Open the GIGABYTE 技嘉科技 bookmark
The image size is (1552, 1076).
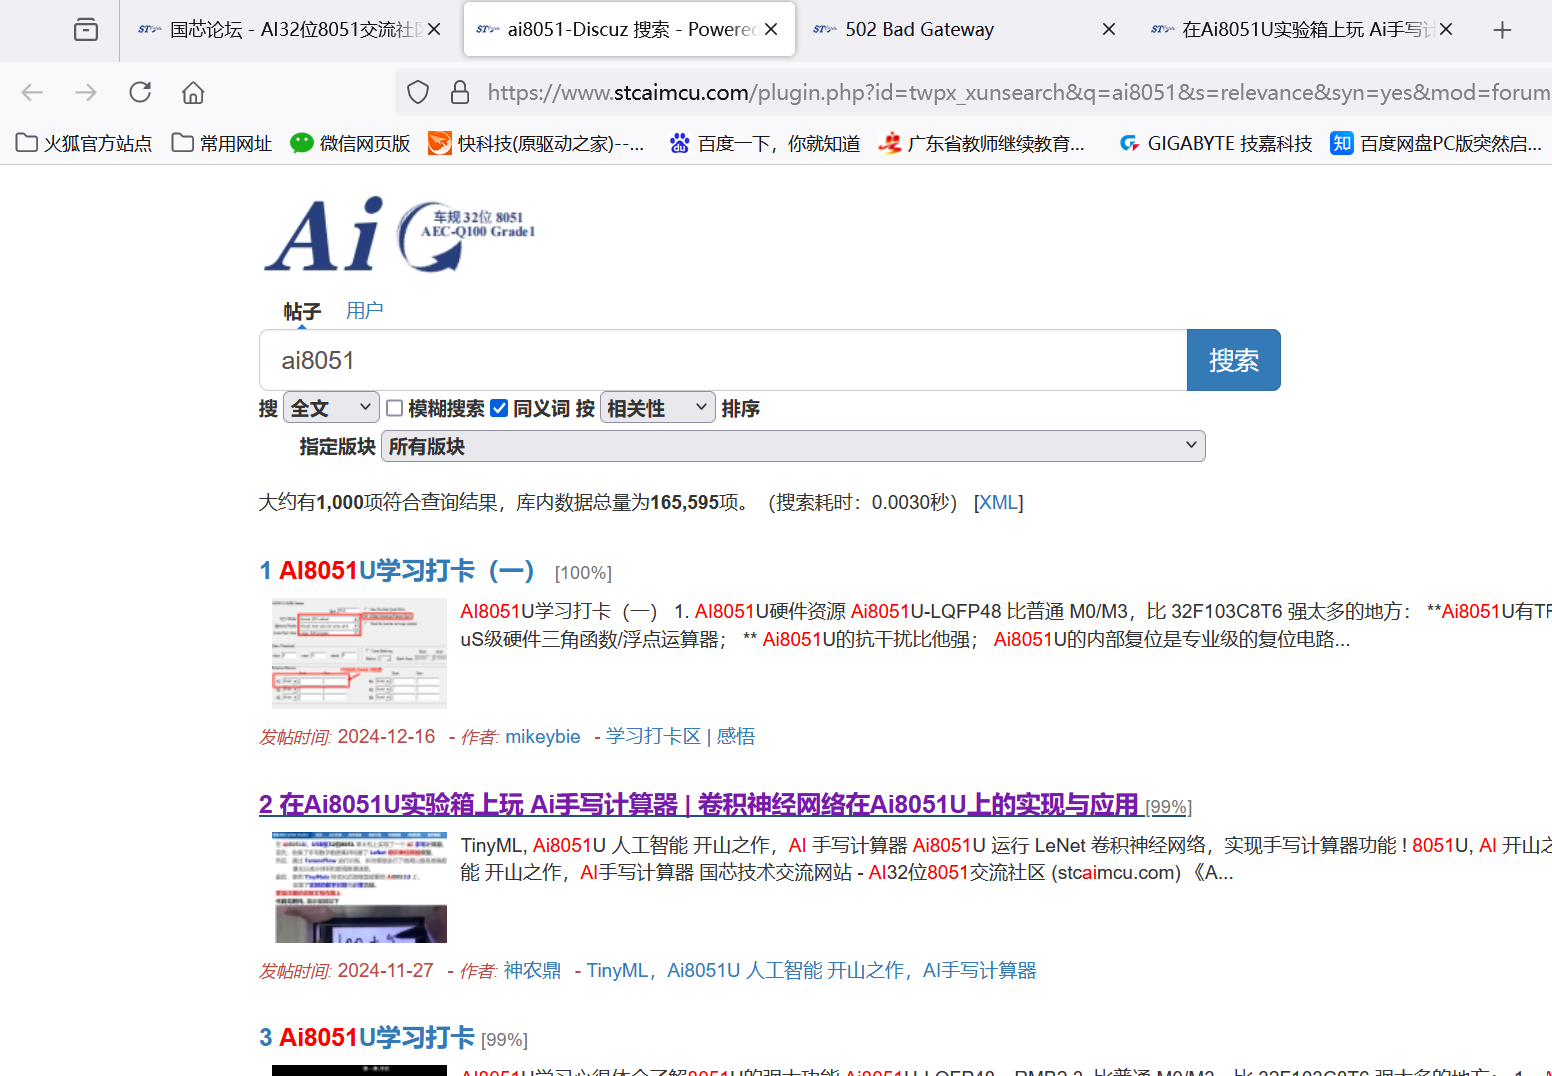1215,143
